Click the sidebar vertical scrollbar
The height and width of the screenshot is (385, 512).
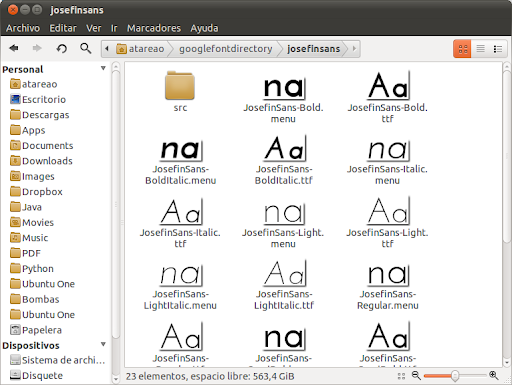click(116, 204)
